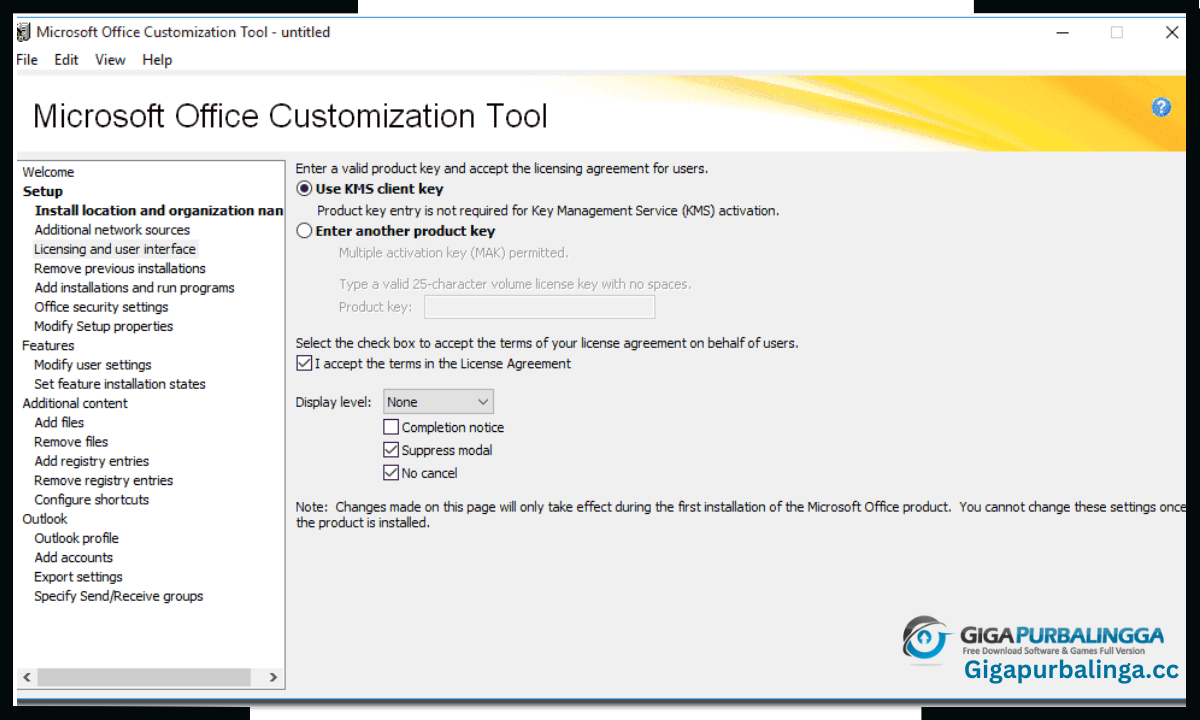1200x720 pixels.
Task: Go to Configure shortcuts page
Action: 91,500
